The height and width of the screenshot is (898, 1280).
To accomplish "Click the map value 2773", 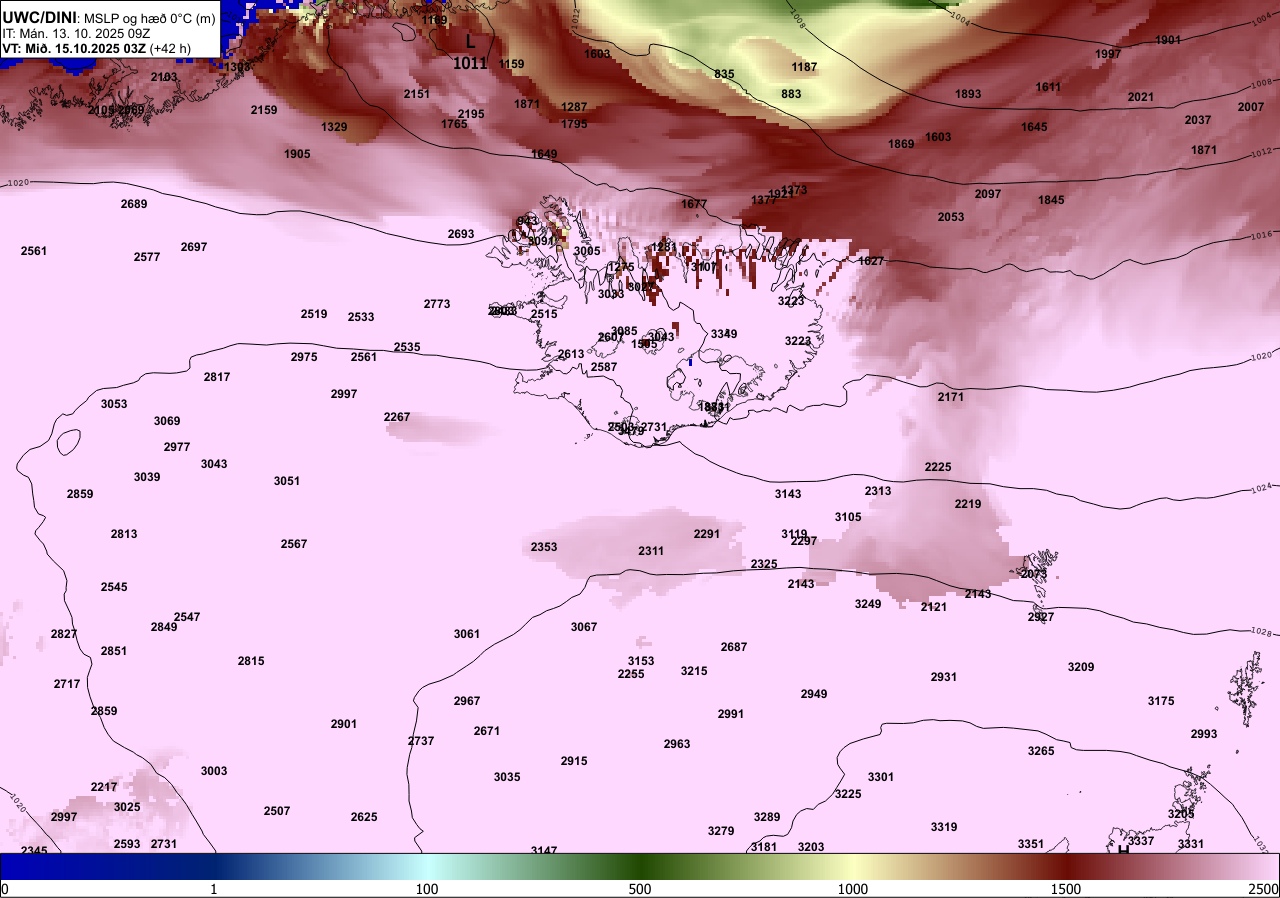I will [437, 304].
